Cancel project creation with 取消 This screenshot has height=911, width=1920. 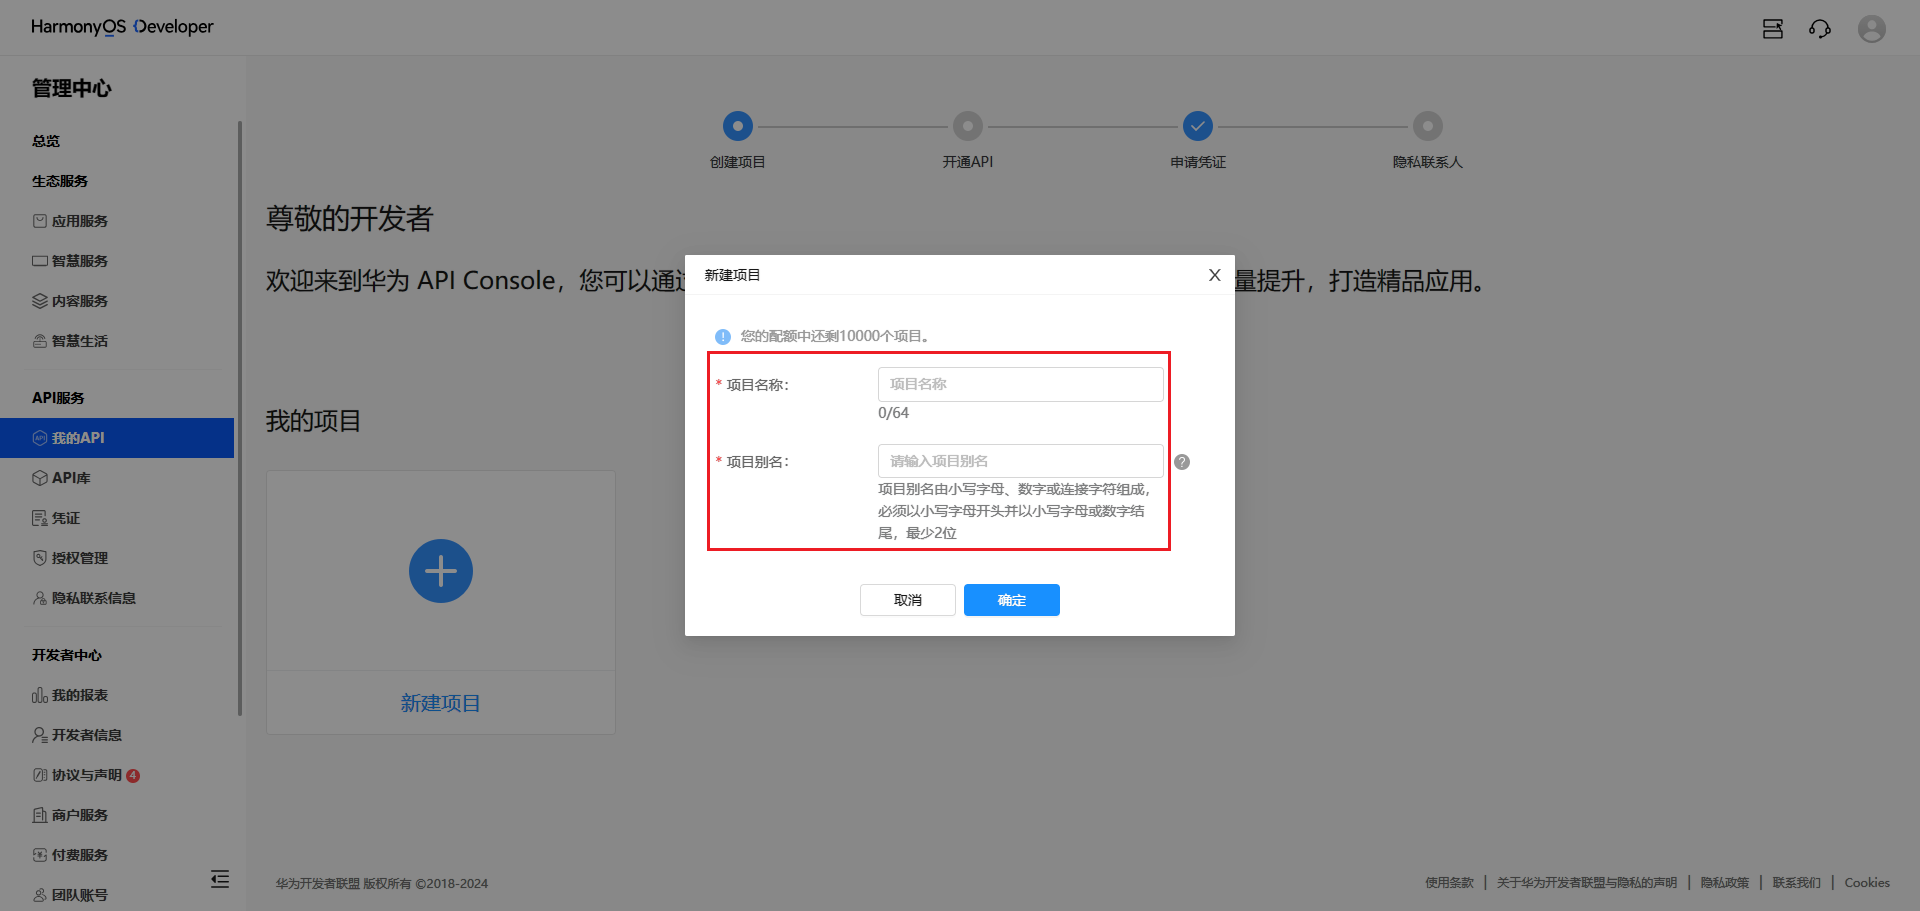[x=907, y=600]
